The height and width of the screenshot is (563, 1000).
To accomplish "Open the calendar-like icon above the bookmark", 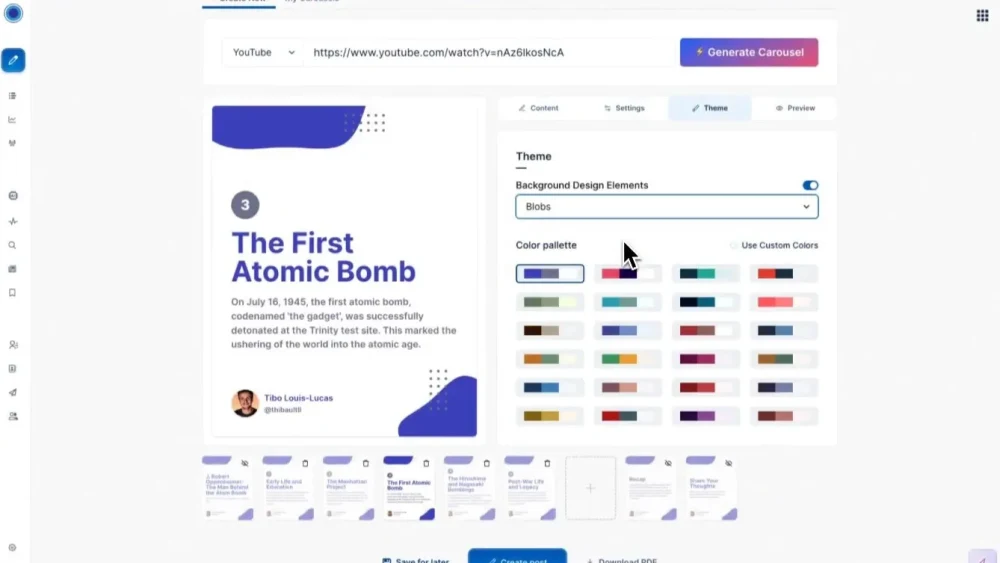I will (x=12, y=269).
